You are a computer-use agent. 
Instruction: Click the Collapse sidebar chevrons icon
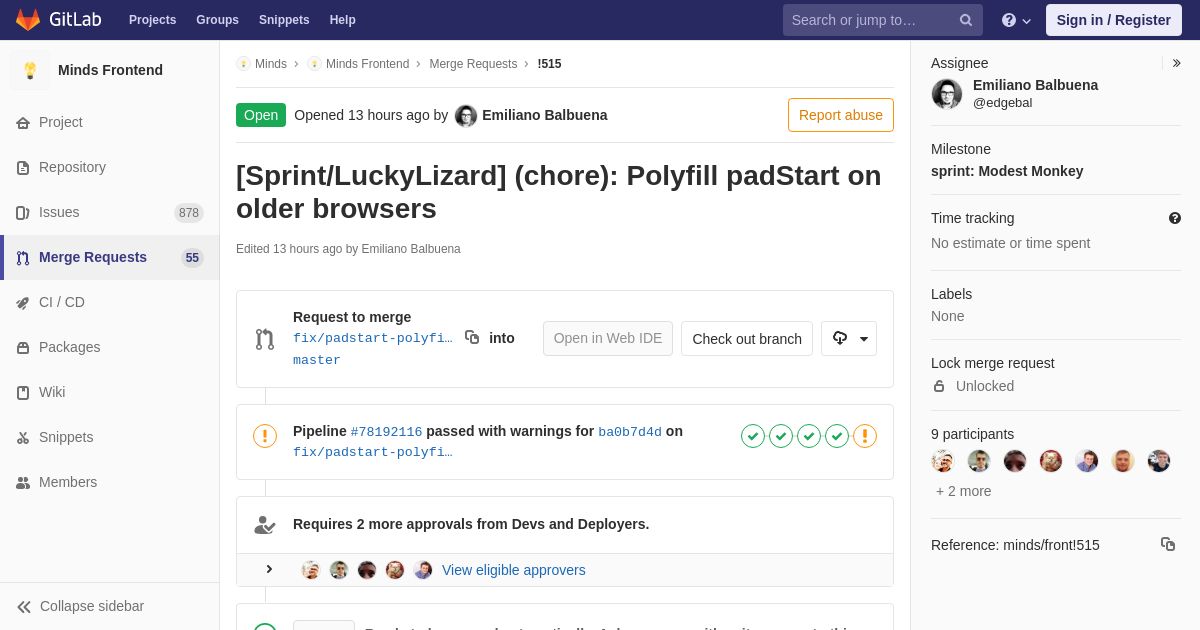point(24,607)
